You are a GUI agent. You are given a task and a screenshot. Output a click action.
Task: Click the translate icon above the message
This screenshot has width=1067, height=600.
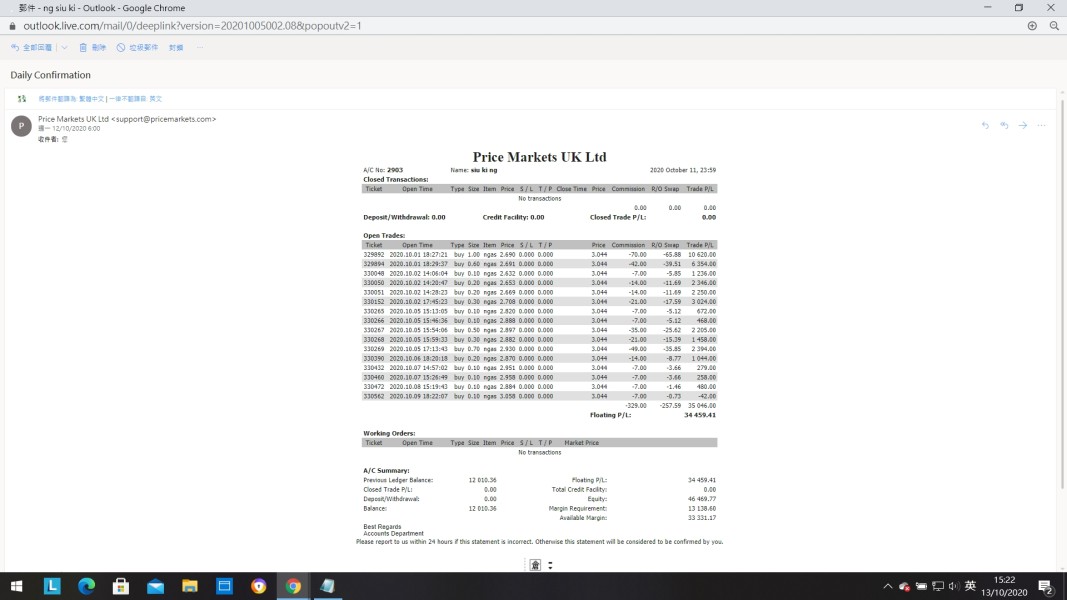22,99
